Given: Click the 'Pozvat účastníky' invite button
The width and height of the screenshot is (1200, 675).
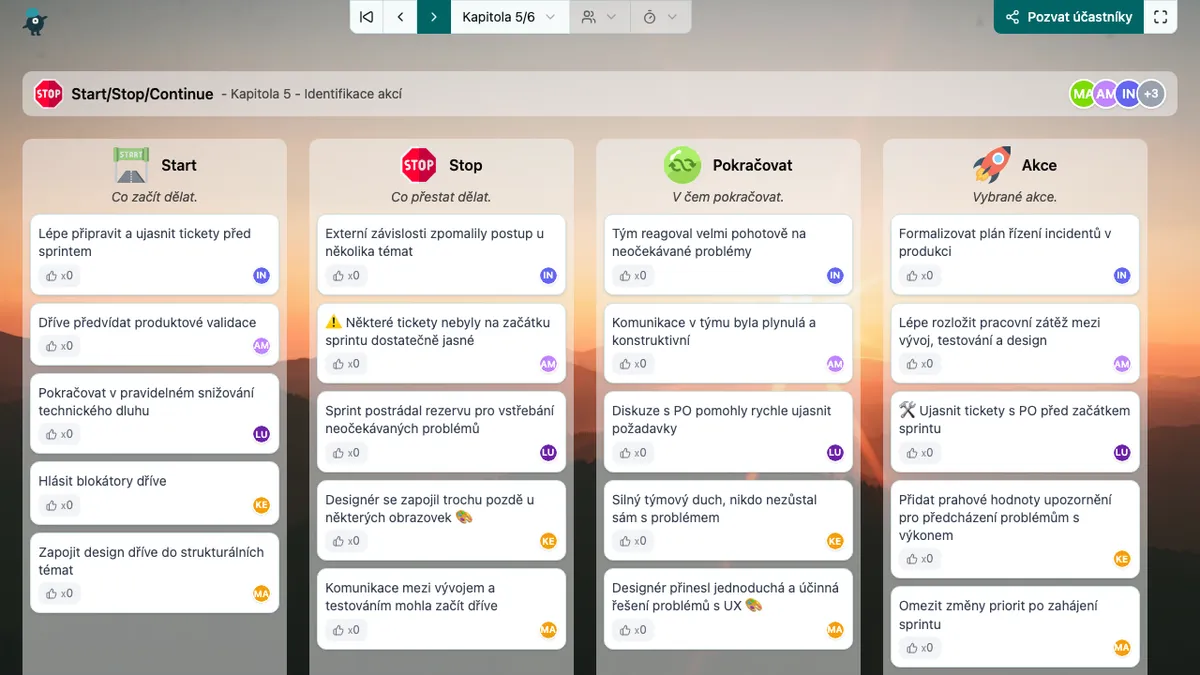Looking at the screenshot, I should point(1068,17).
